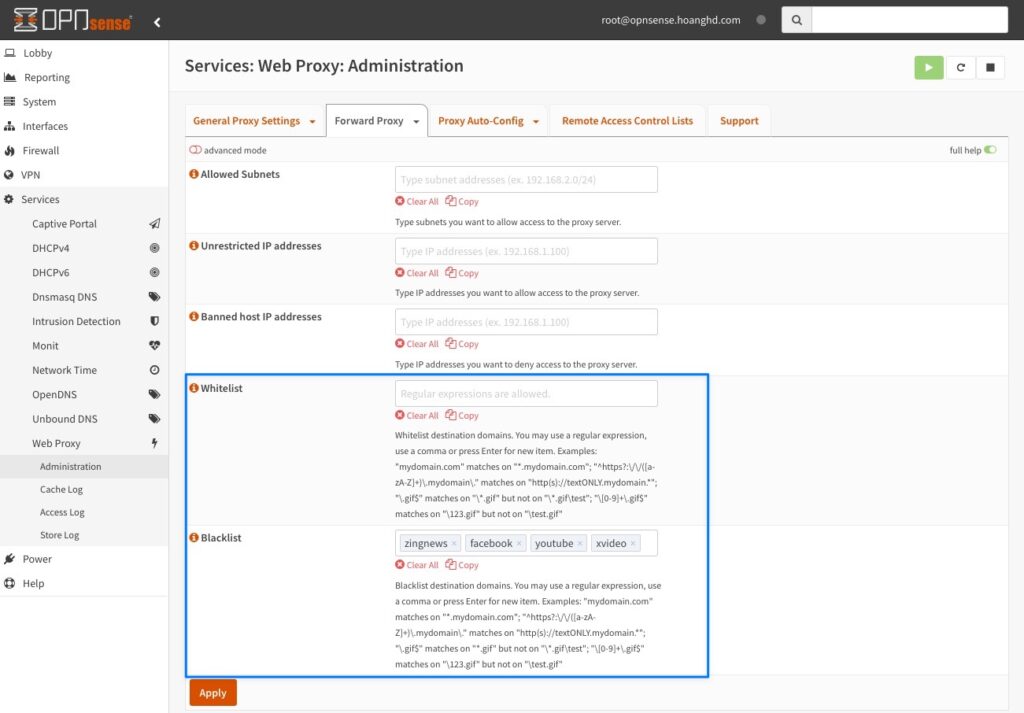Click the Blacklist info icon
Viewport: 1024px width, 713px height.
tap(194, 537)
